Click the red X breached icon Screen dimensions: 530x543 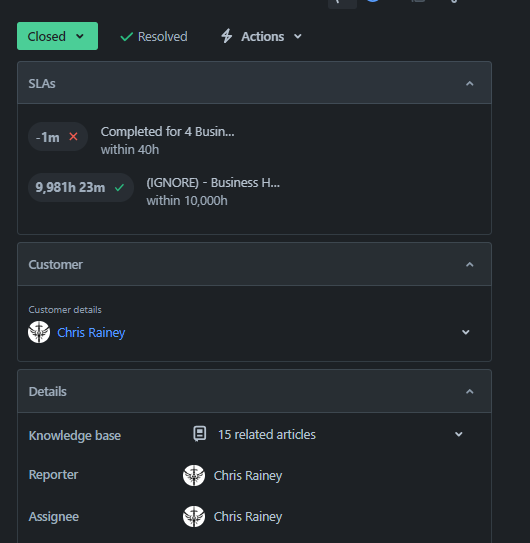point(73,136)
